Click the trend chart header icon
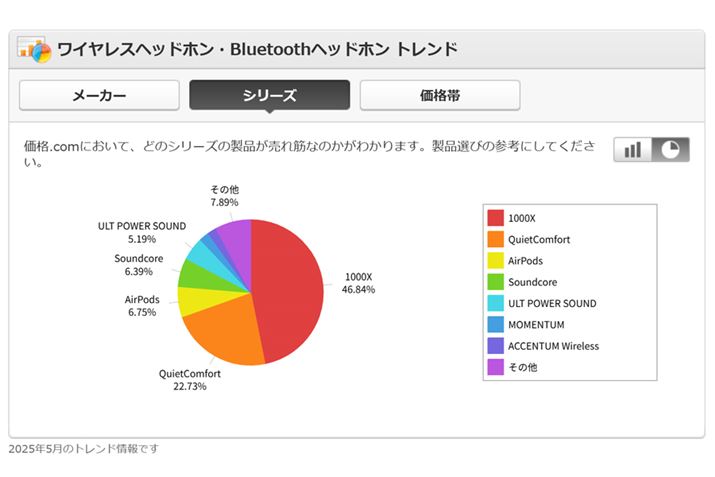This screenshot has width=715, height=477. coord(34,49)
